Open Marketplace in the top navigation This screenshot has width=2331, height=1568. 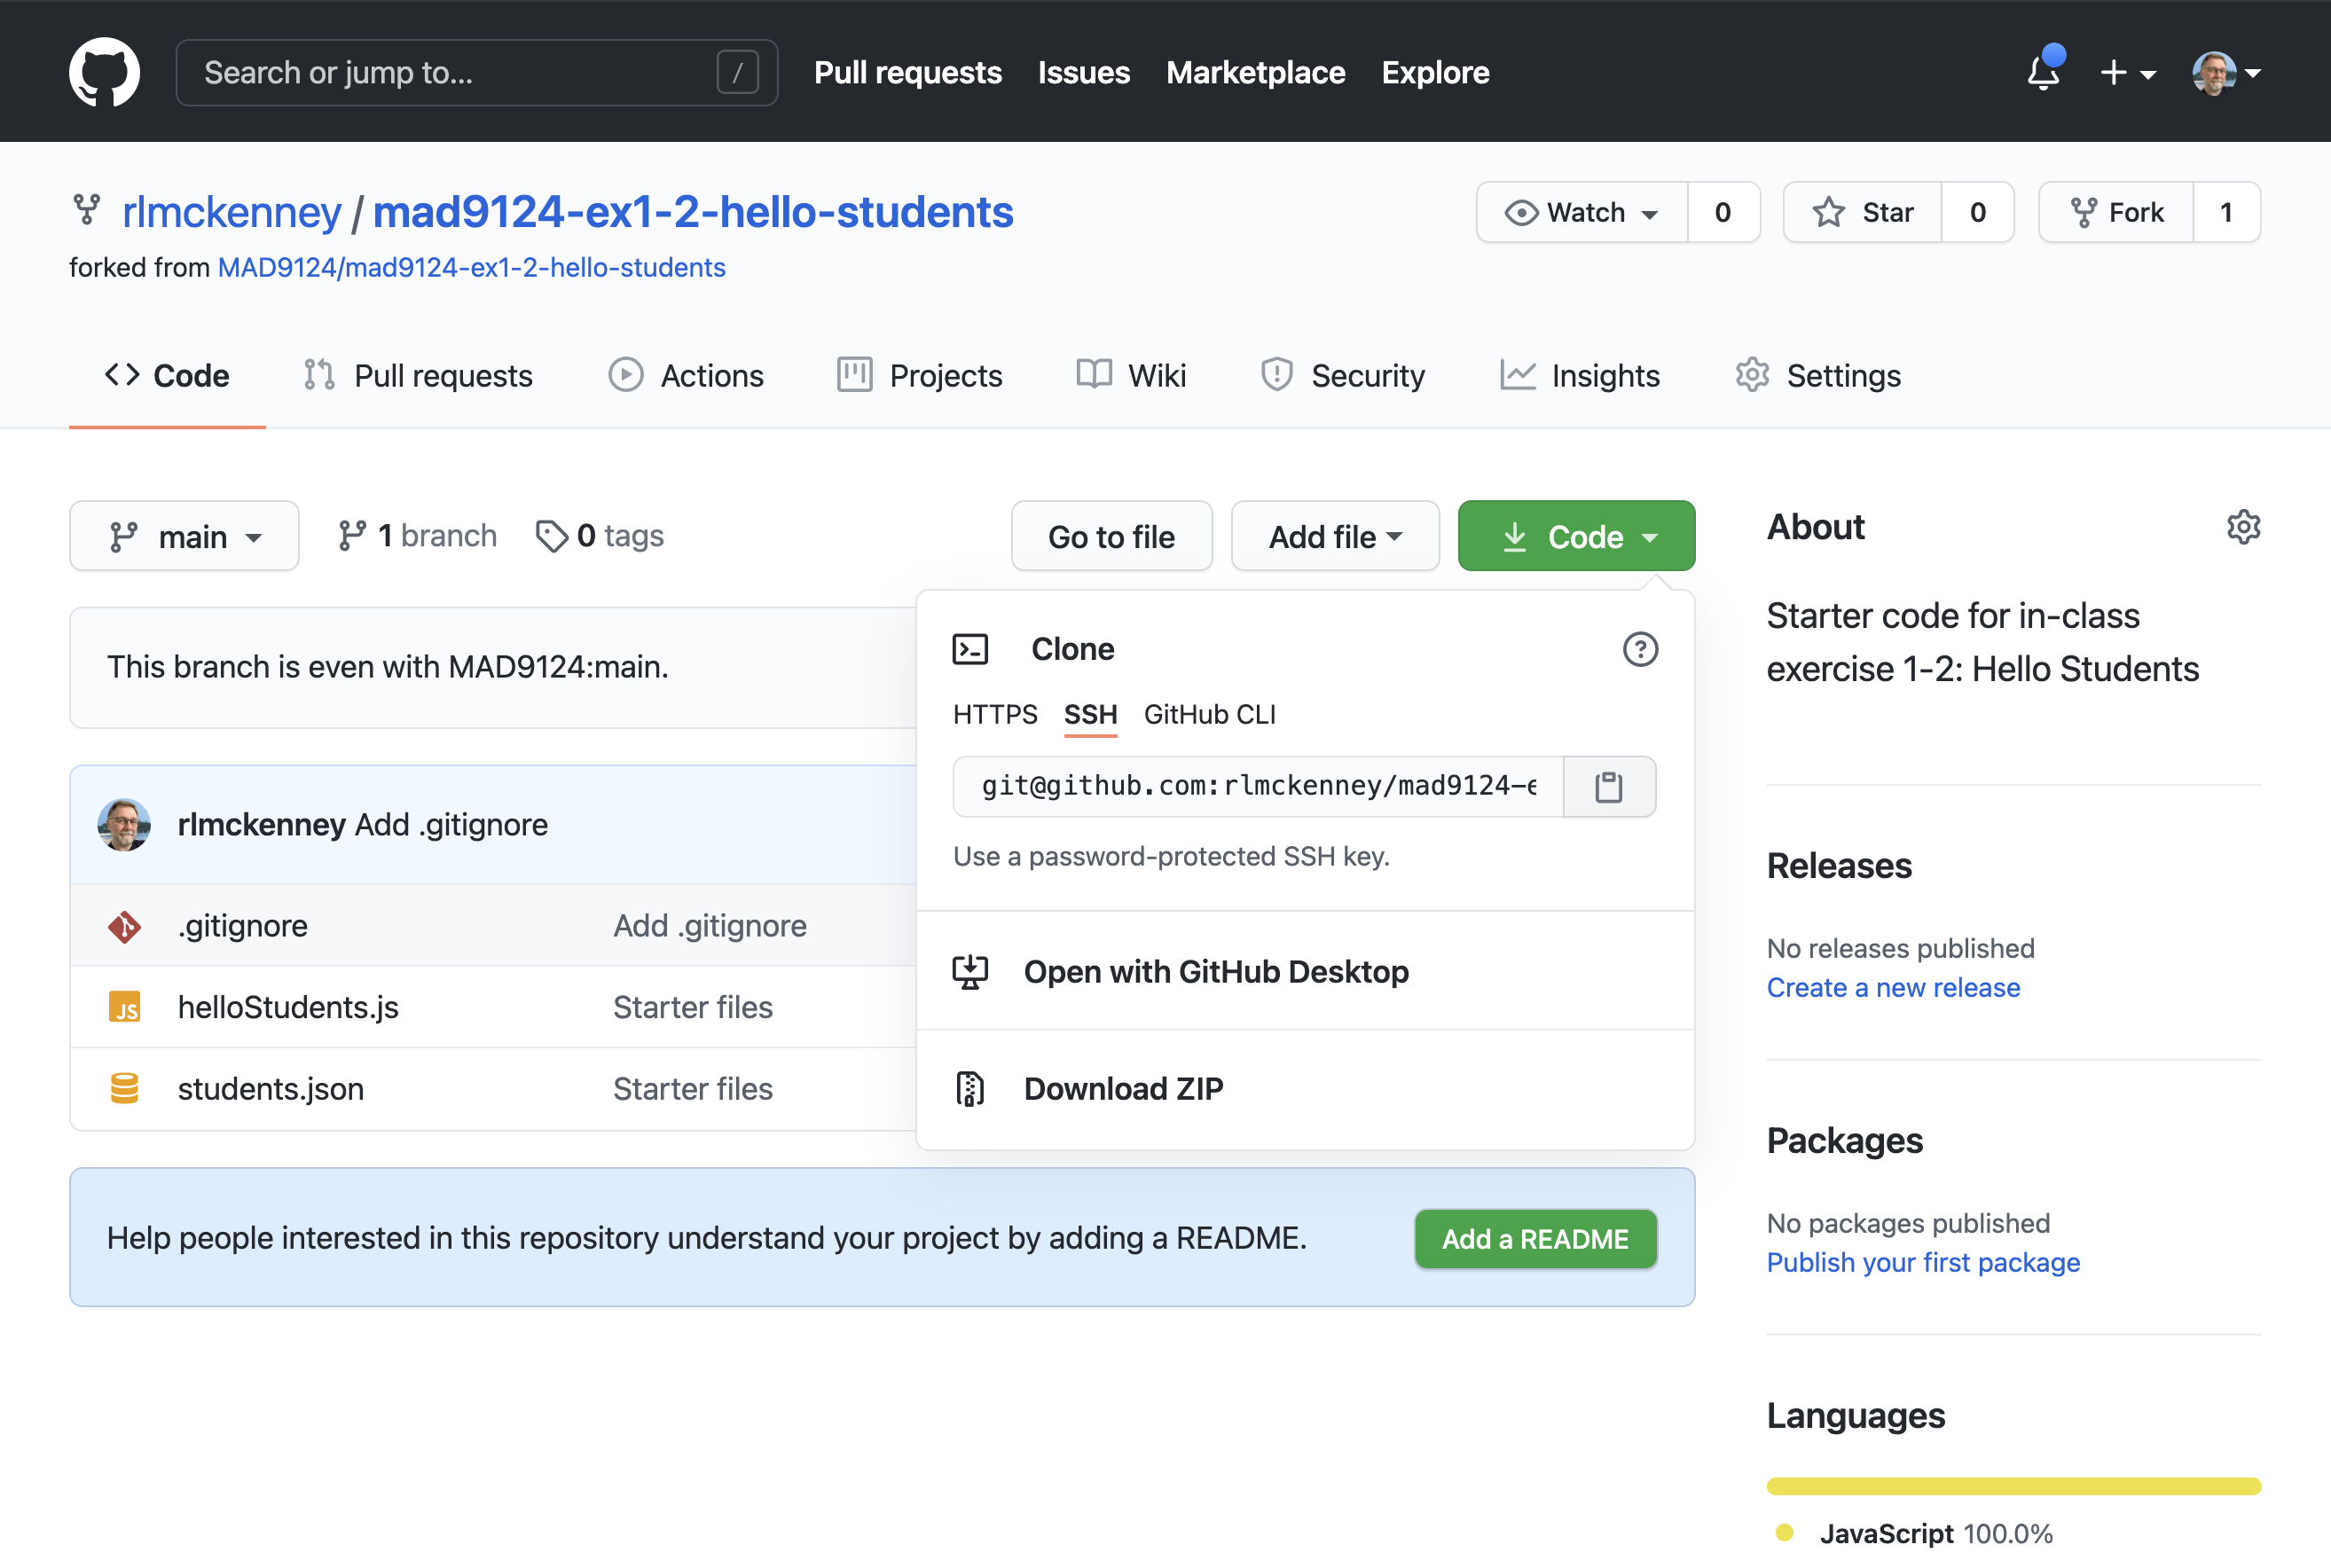pos(1256,72)
